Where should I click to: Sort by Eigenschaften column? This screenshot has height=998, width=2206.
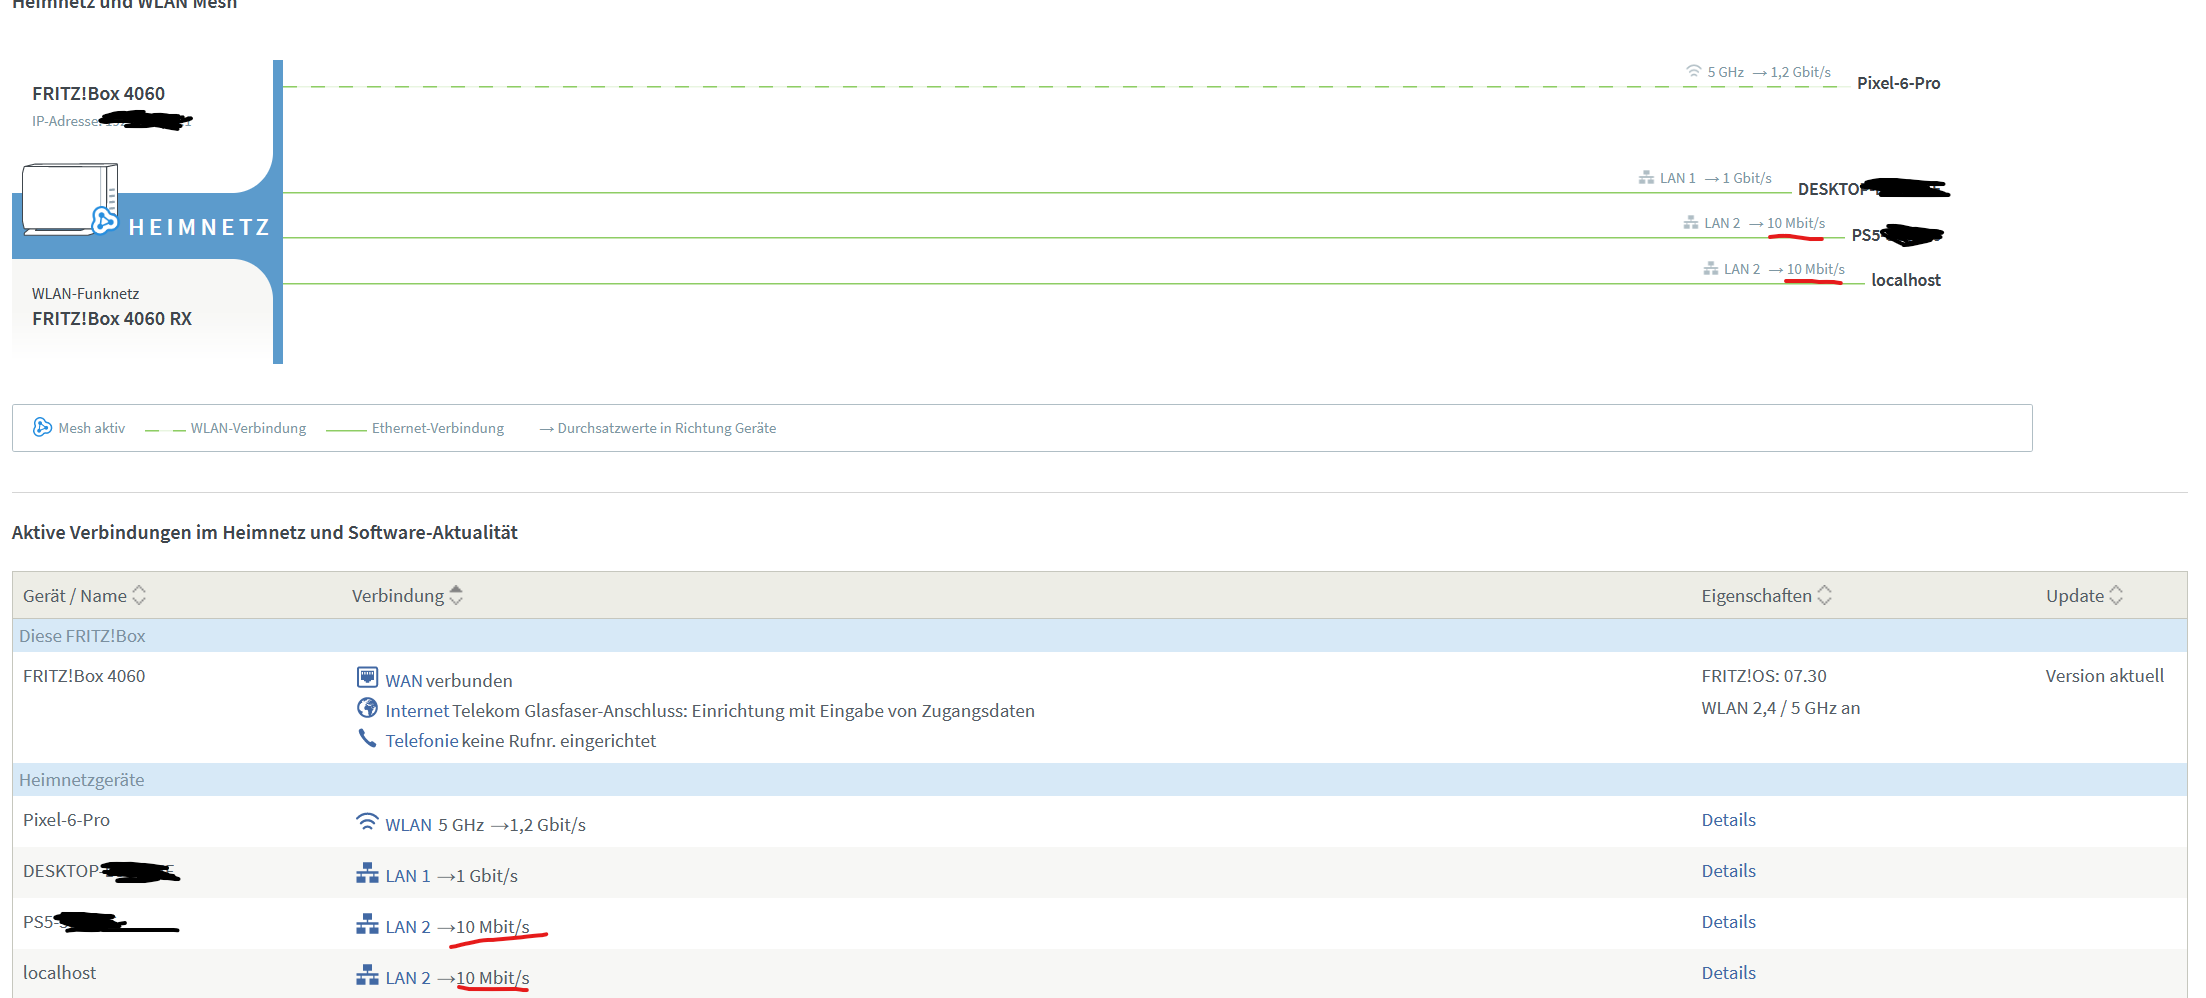point(1766,595)
